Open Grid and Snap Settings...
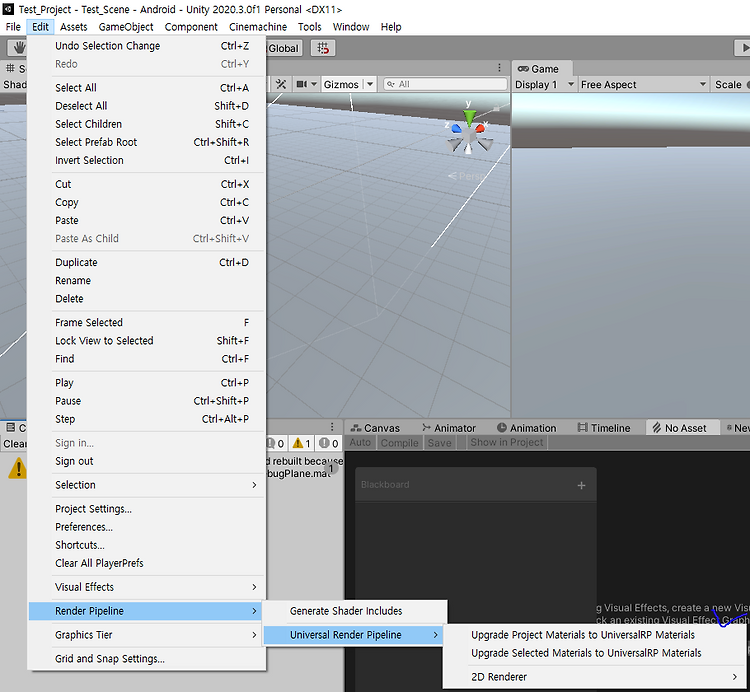 click(x=146, y=659)
